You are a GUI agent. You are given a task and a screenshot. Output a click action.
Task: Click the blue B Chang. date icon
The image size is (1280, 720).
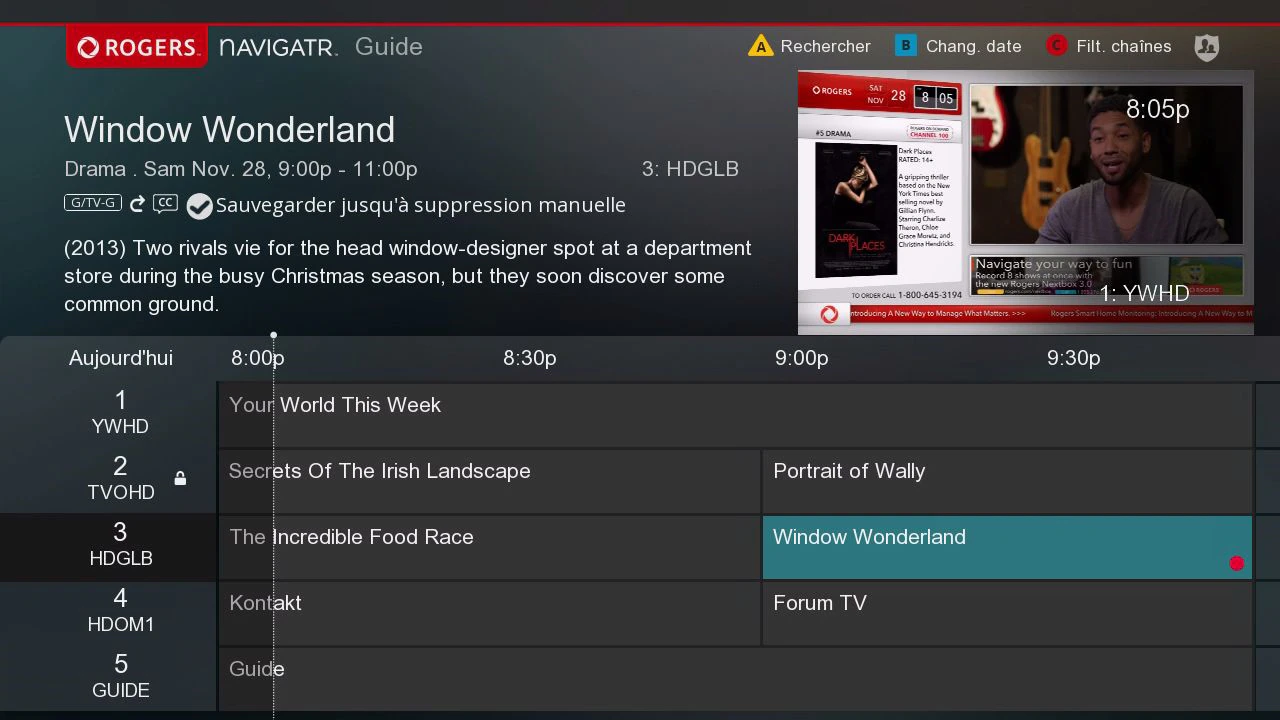[x=906, y=46]
